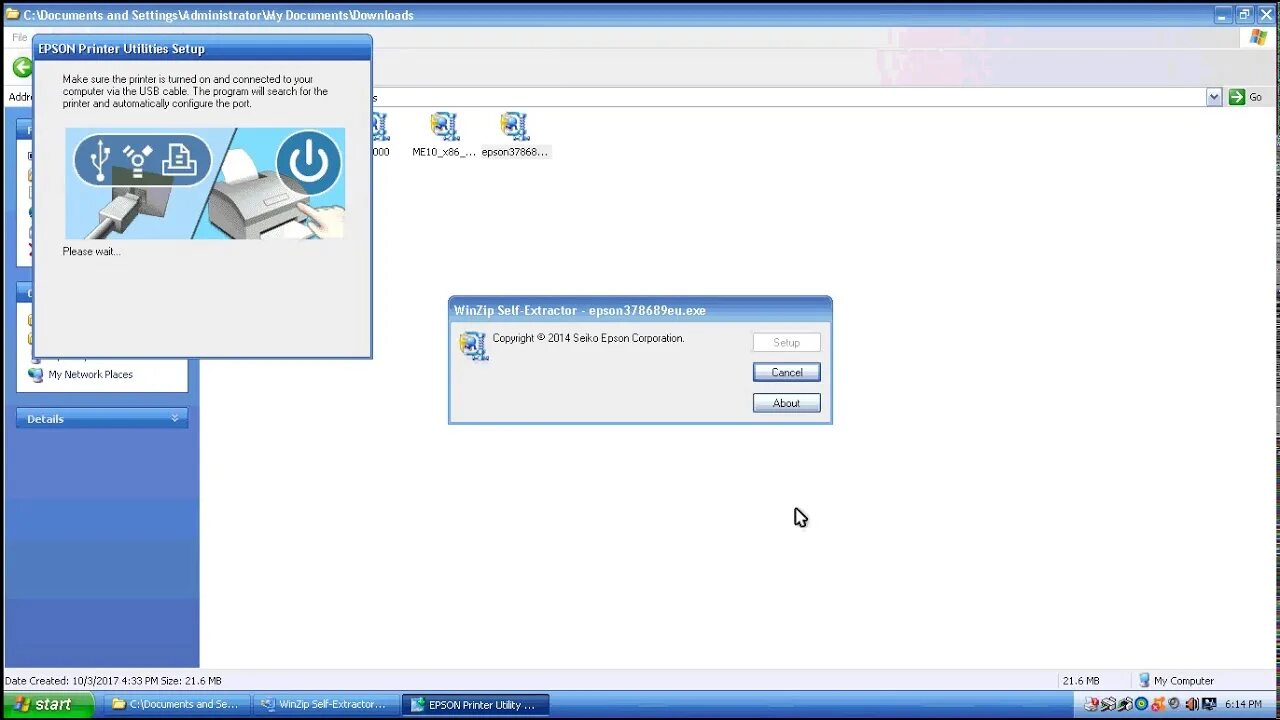
Task: Click Cancel in WinZip Self-Extractor dialog
Action: click(786, 372)
